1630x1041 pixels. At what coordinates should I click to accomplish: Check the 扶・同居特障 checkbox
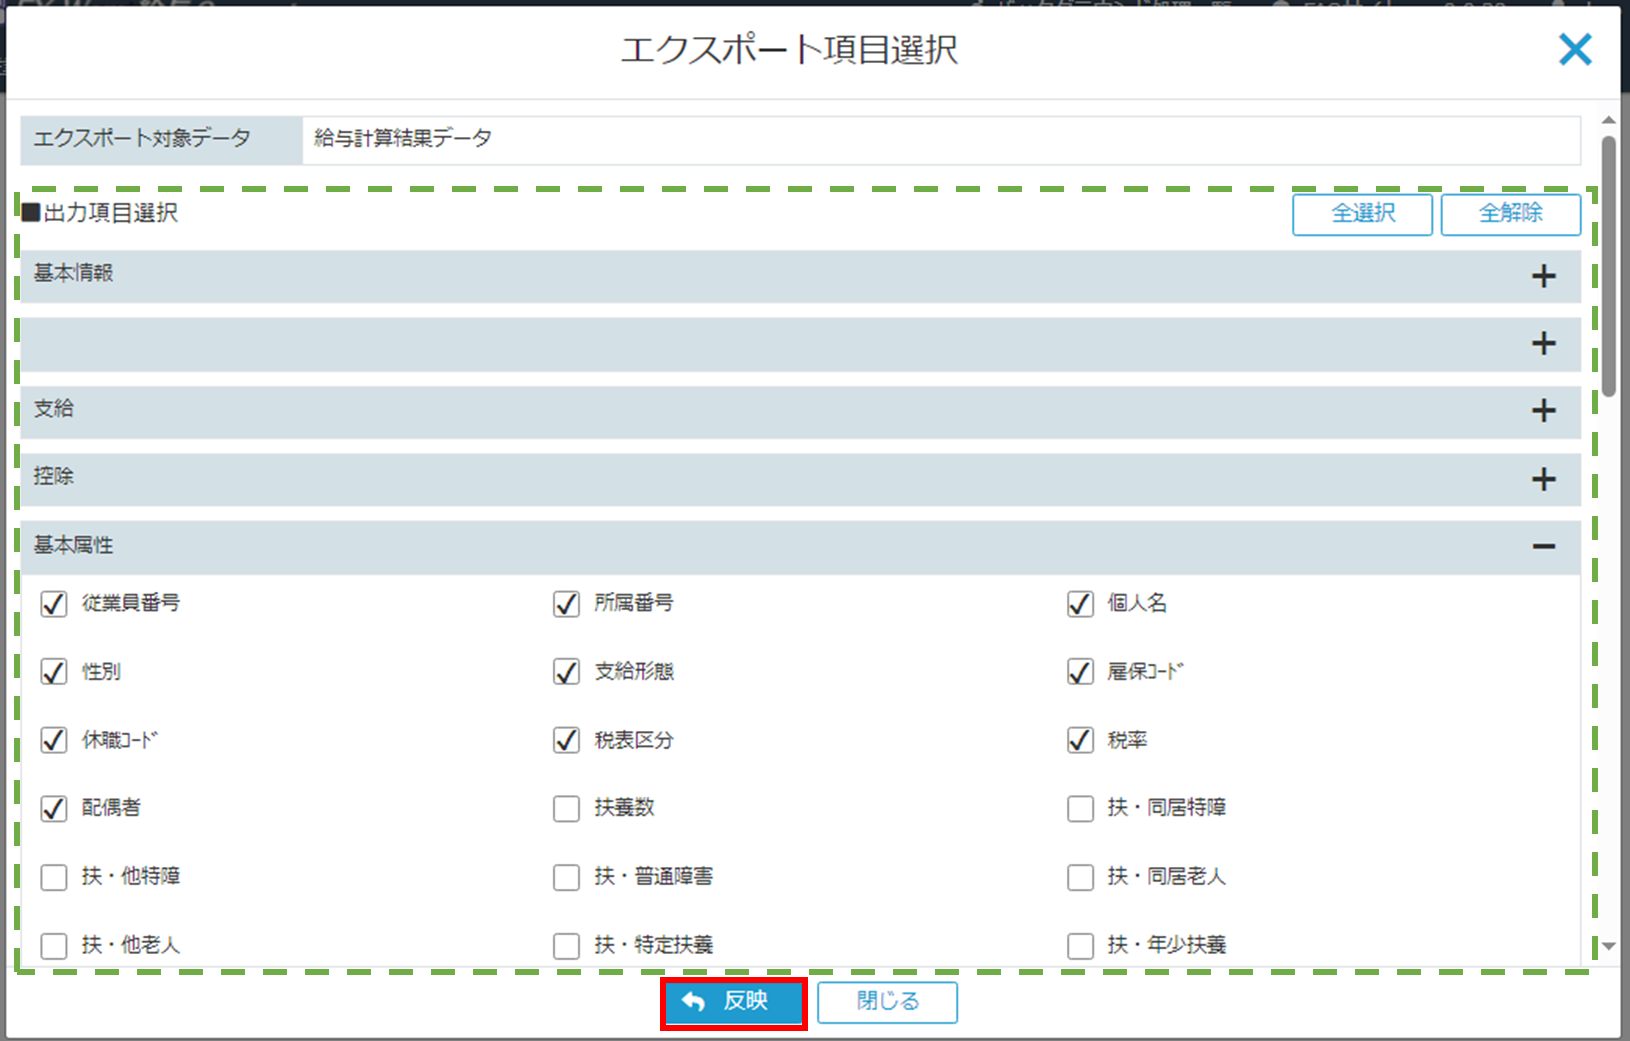[x=1080, y=808]
